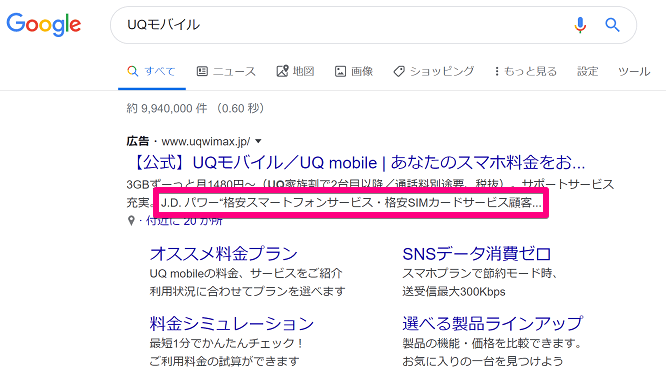Open the 設定 menu
The image size is (666, 385).
(587, 71)
